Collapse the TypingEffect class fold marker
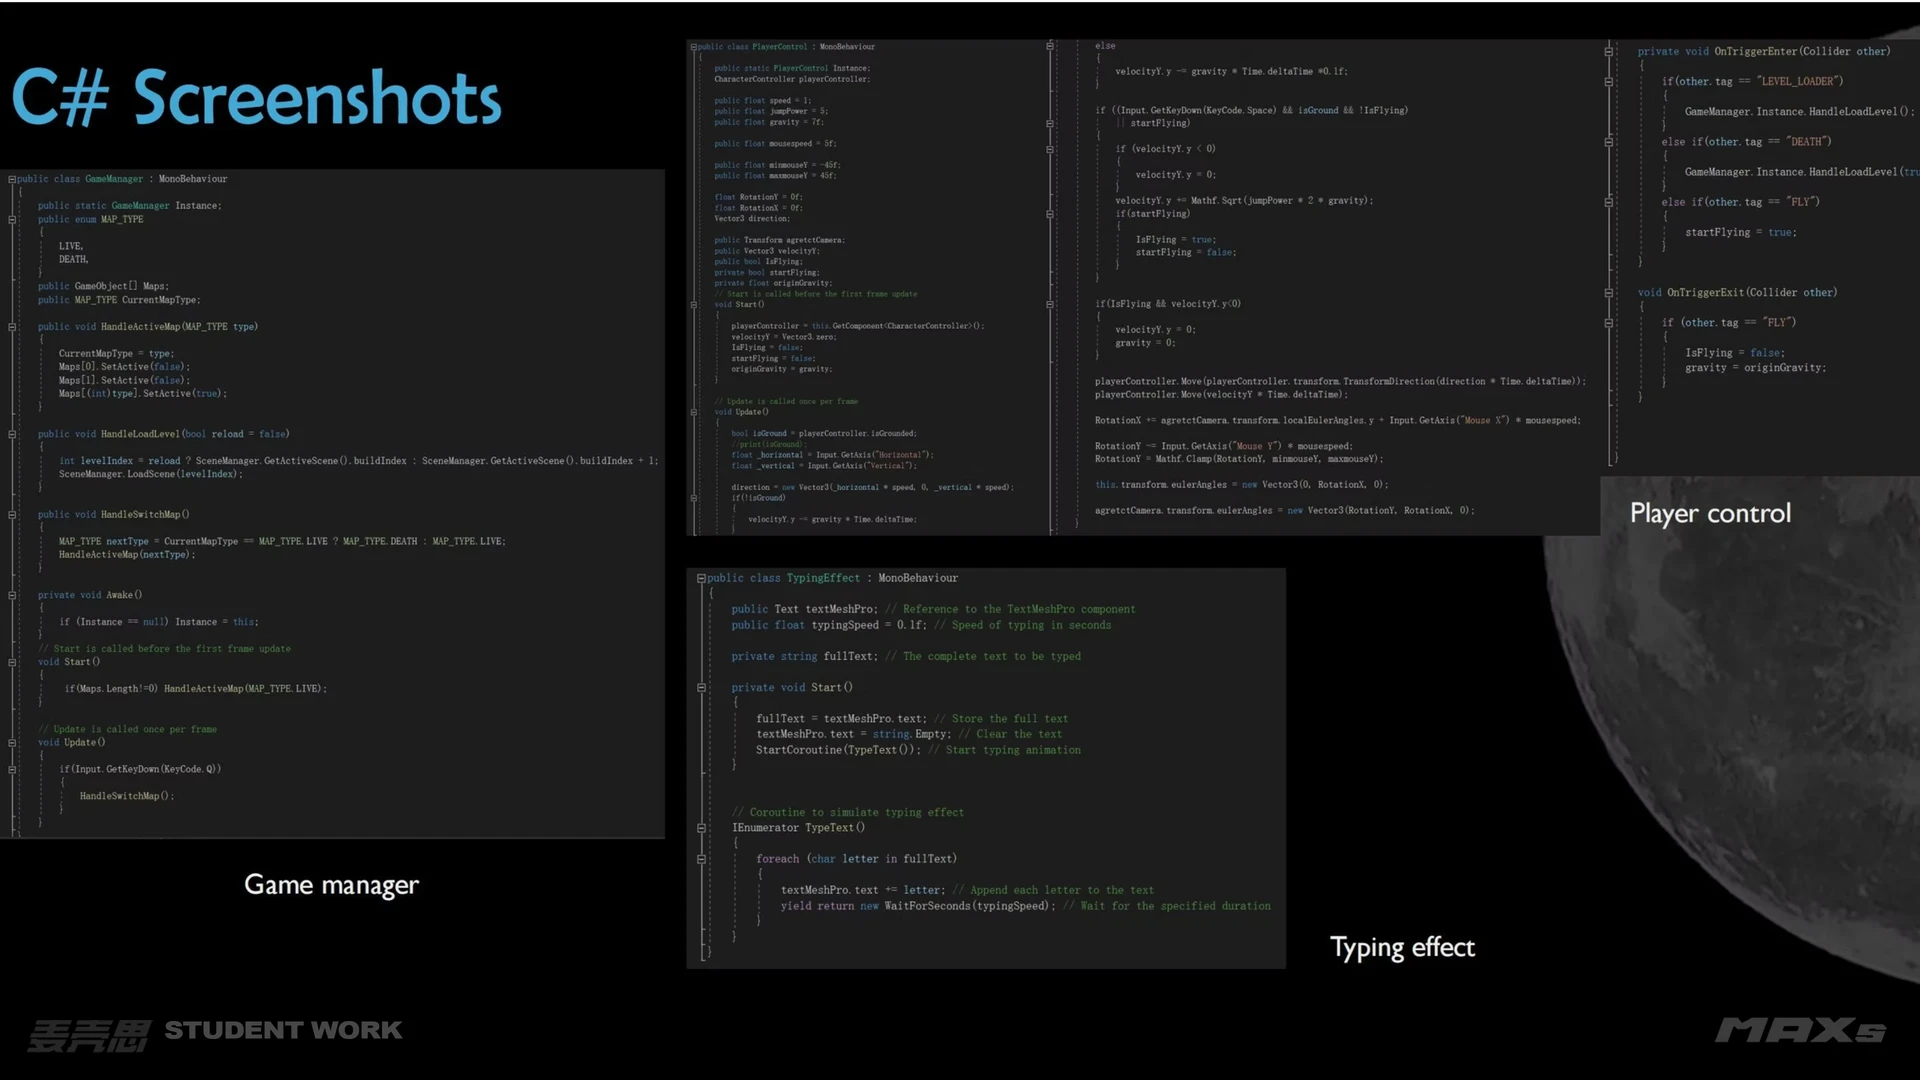The width and height of the screenshot is (1920, 1080). click(701, 578)
